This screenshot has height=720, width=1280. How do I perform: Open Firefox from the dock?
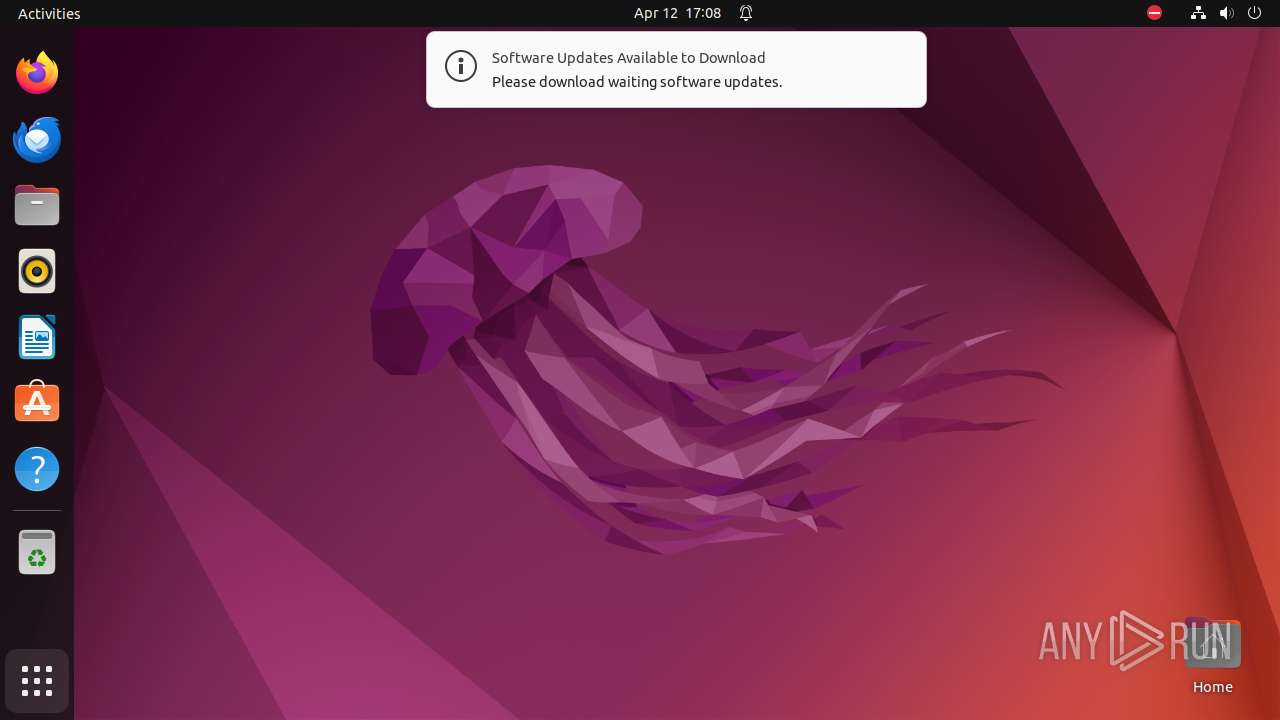pos(37,73)
